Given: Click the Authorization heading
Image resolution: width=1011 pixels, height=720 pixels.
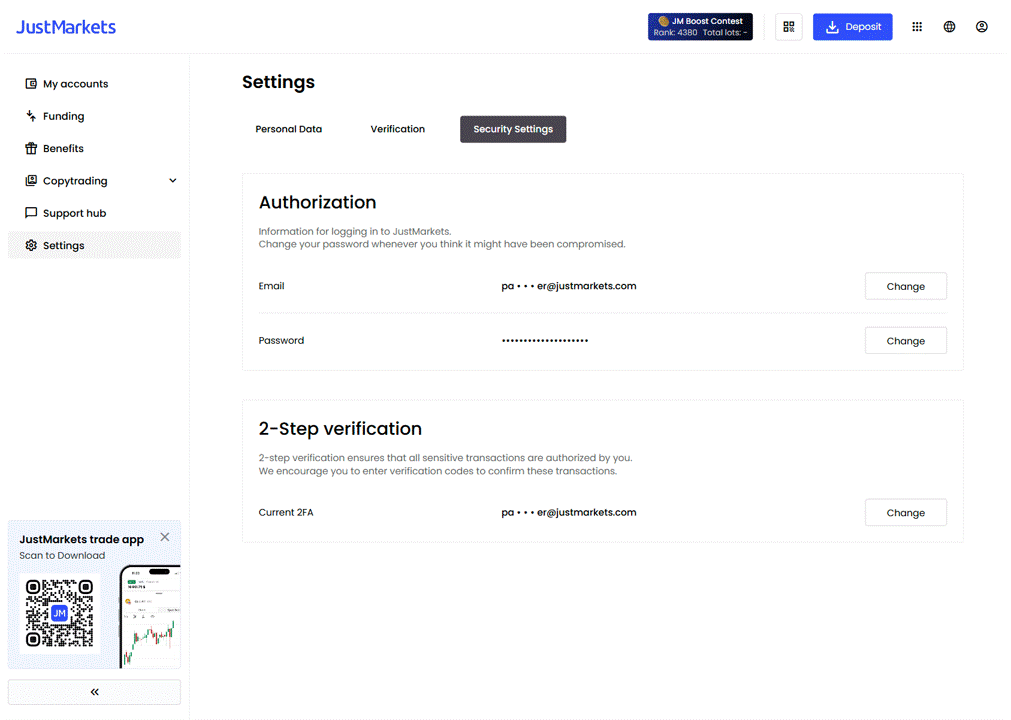Looking at the screenshot, I should (317, 202).
